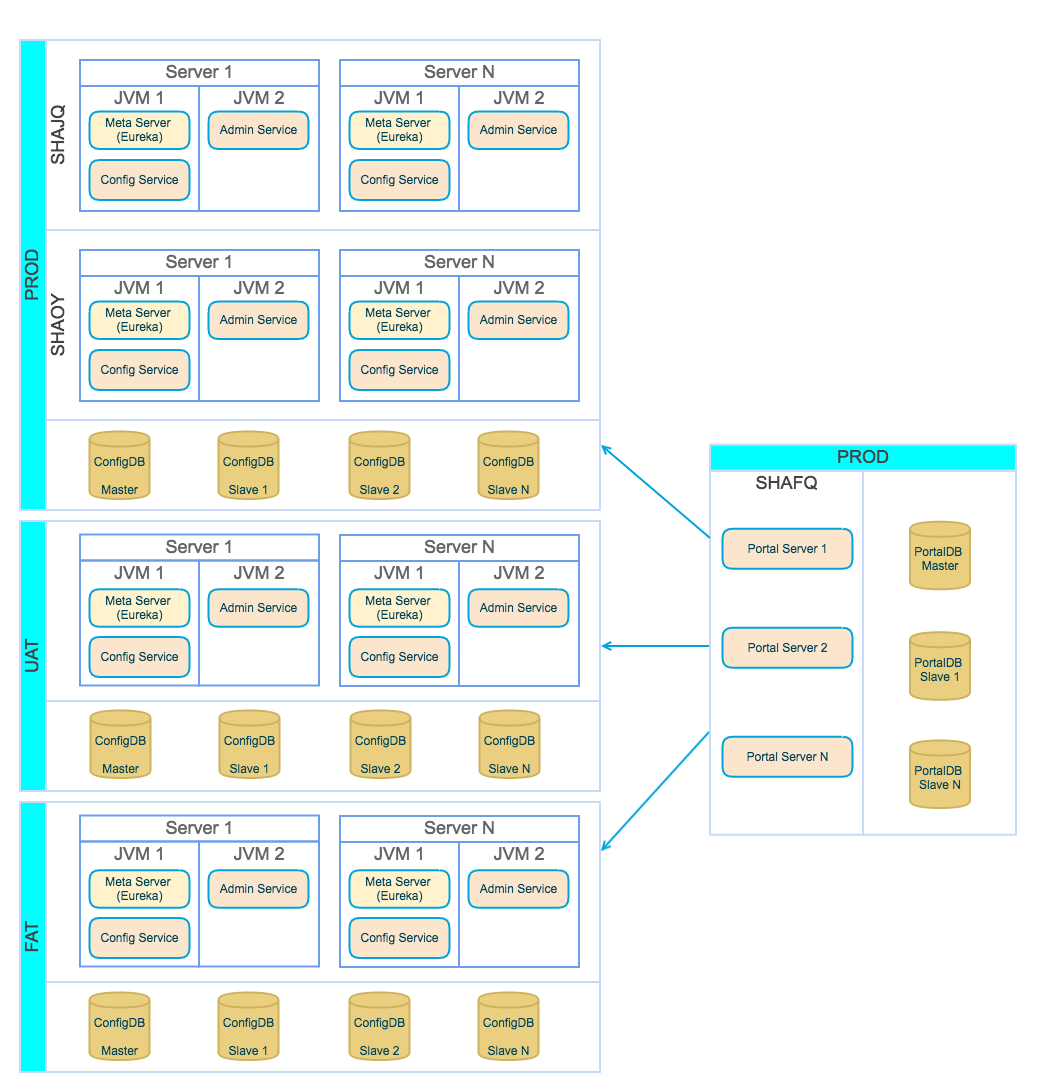Viewport: 1038px width, 1091px height.
Task: Click the Admin Service box in SHAJQ Server 1
Action: 258,129
